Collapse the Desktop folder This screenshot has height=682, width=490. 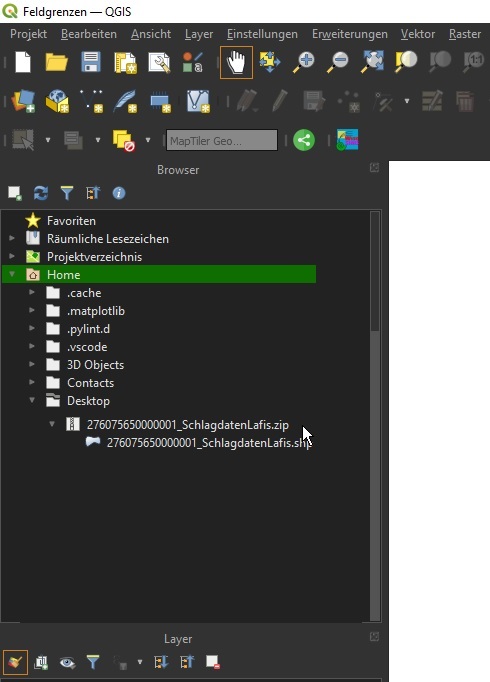(32, 400)
